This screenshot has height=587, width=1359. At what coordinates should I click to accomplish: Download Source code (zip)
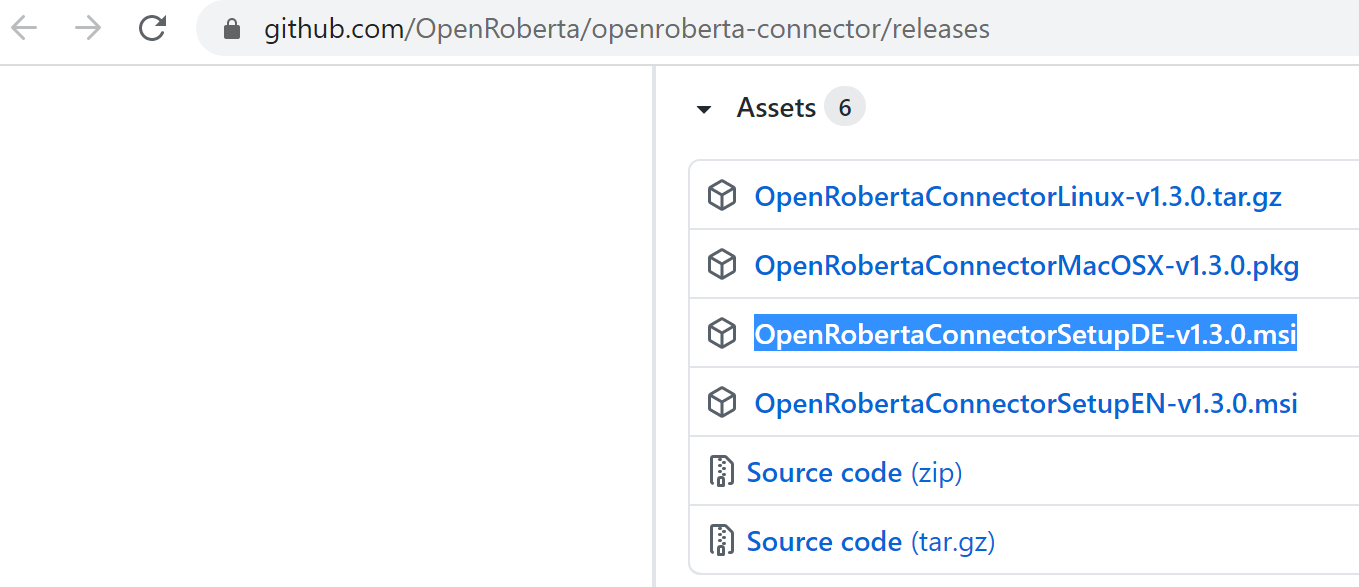click(855, 472)
